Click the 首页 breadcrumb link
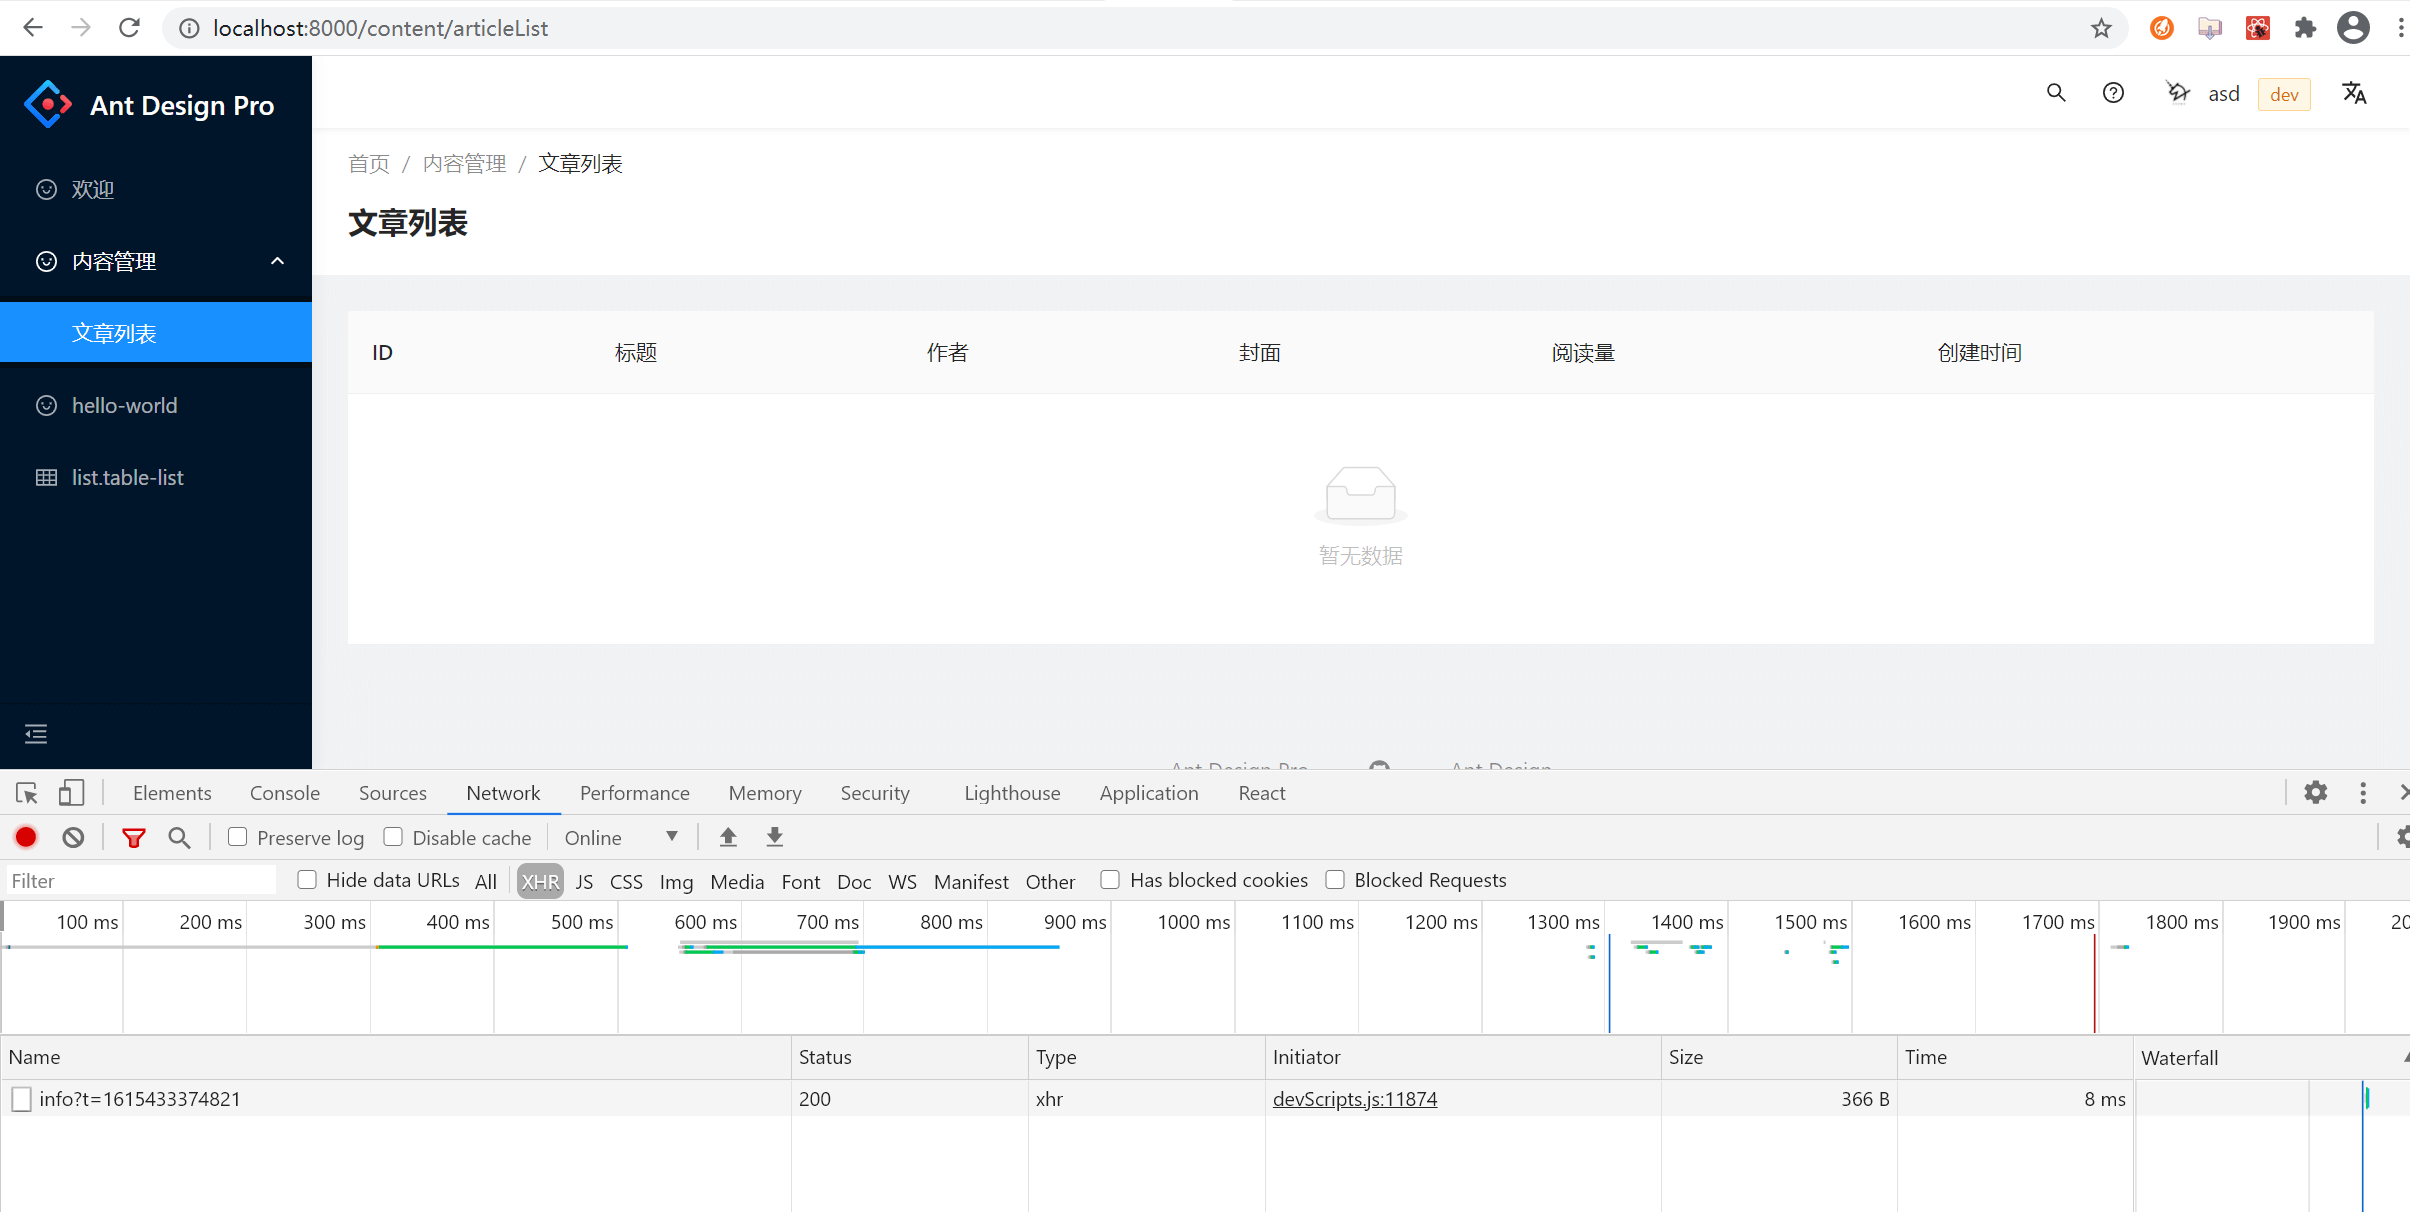Screen dimensions: 2410x1212 tap(368, 164)
